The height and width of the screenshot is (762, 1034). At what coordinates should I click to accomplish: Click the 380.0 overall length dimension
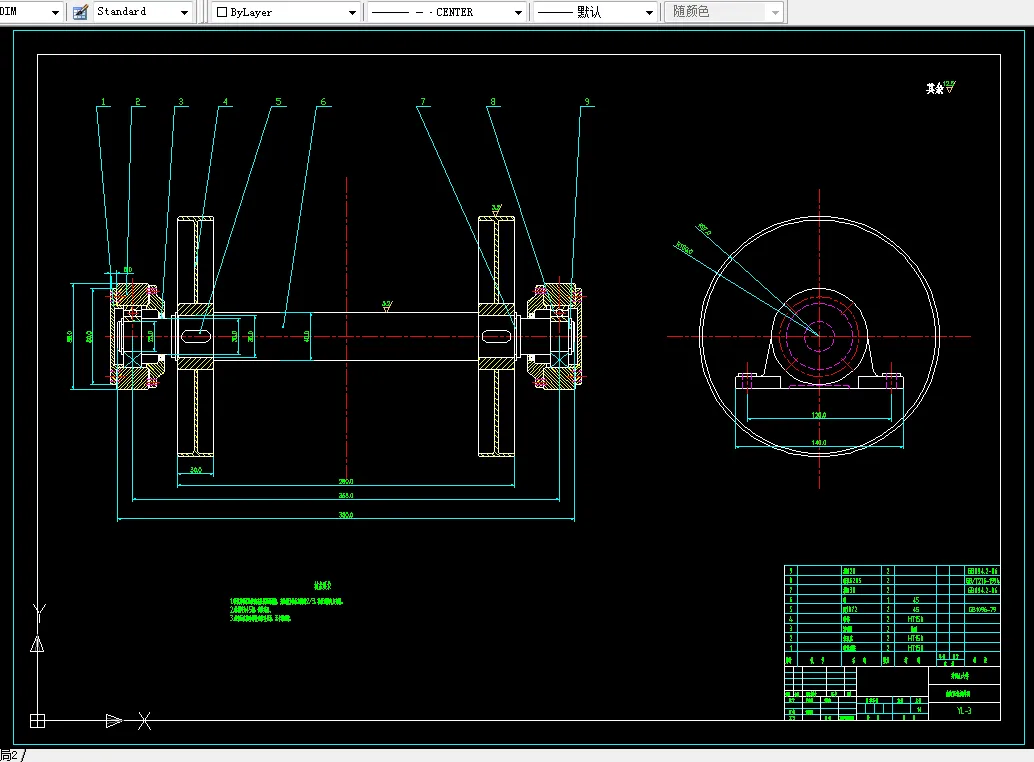coord(346,515)
